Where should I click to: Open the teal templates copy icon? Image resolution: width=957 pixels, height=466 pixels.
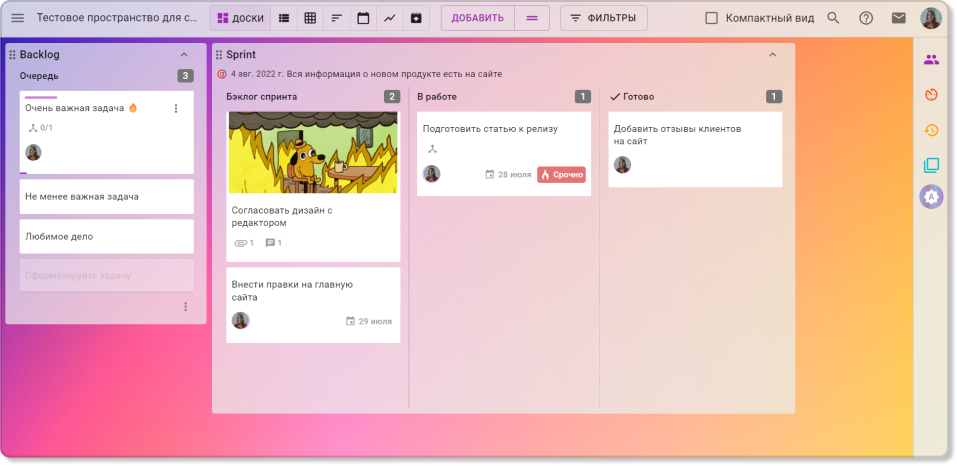[931, 165]
